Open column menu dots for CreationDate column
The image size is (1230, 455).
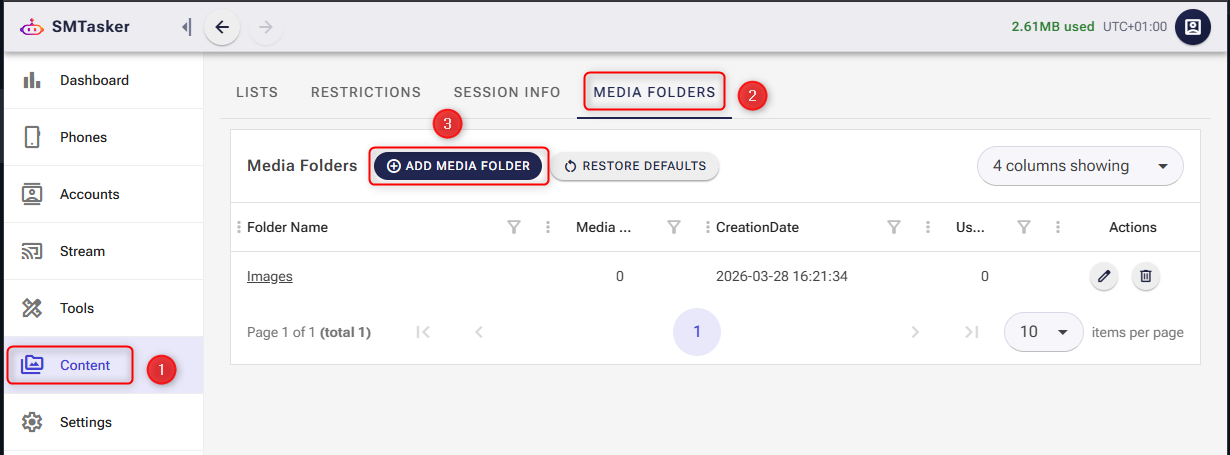pos(927,227)
